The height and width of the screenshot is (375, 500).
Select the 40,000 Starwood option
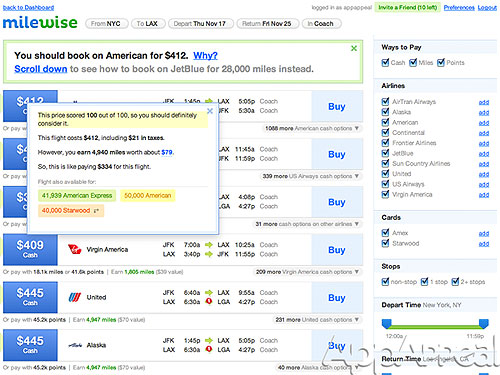click(x=71, y=211)
